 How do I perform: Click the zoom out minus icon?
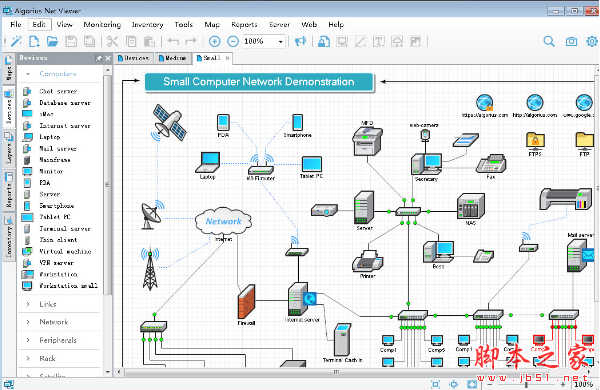pos(233,41)
